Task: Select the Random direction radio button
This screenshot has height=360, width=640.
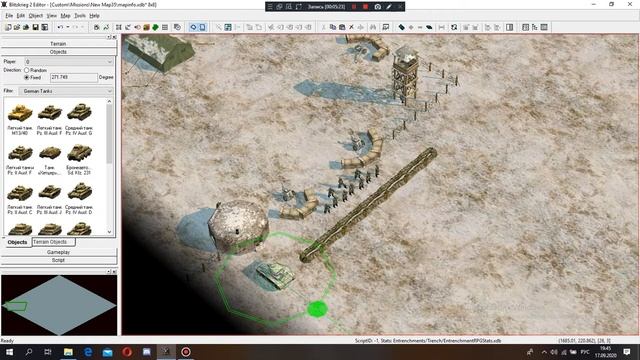Action: (x=27, y=70)
